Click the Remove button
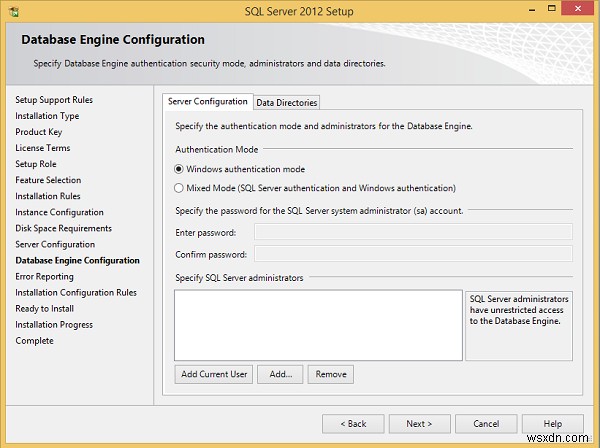600x448 pixels. pos(331,374)
